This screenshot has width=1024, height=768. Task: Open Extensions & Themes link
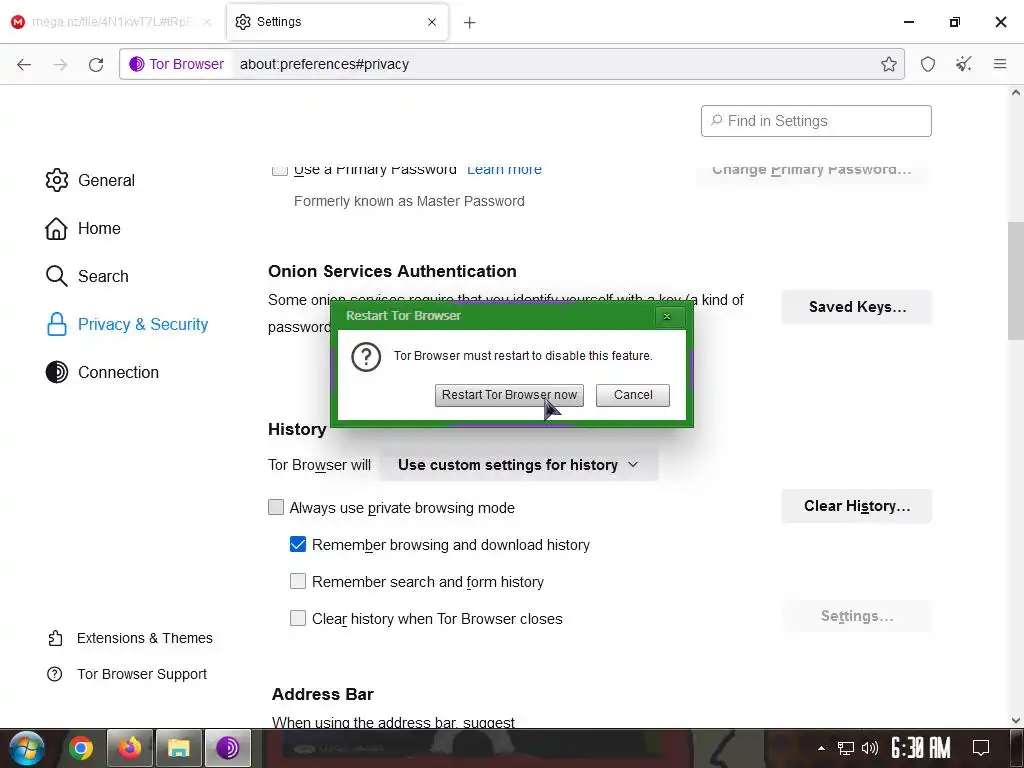click(130, 638)
